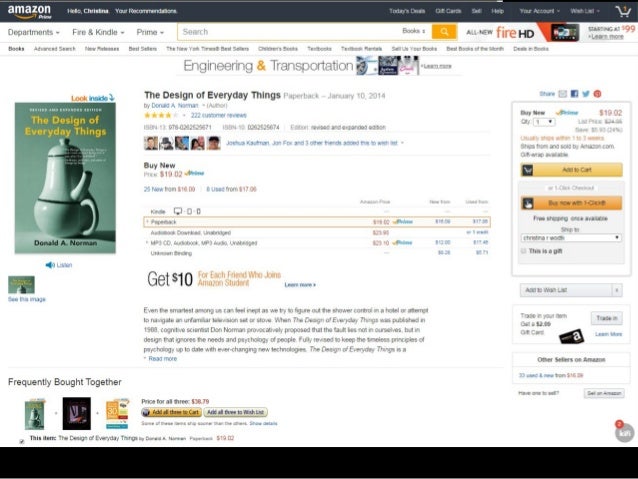
Task: Click the Look inside arrow badge
Action: pyautogui.click(x=93, y=98)
